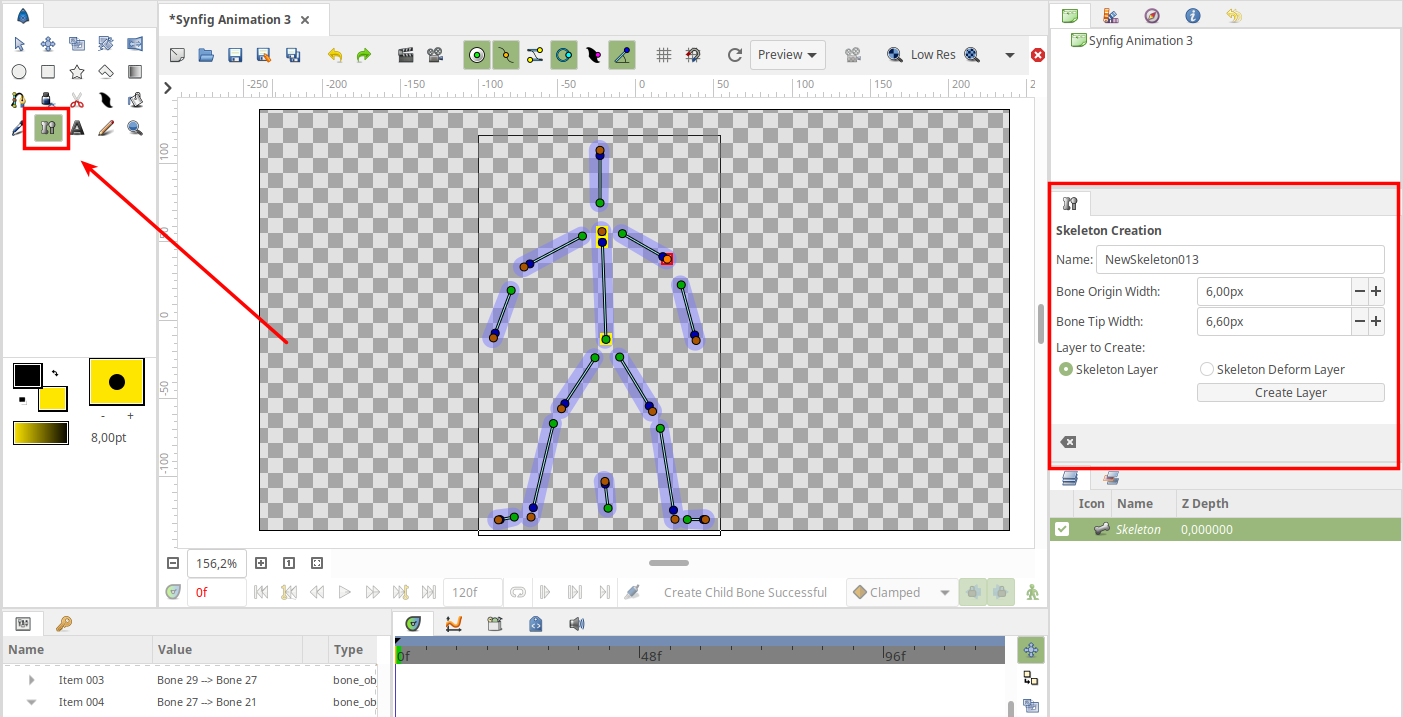
Task: Choose the Skeleton Deform Layer radio option
Action: tap(1272, 369)
